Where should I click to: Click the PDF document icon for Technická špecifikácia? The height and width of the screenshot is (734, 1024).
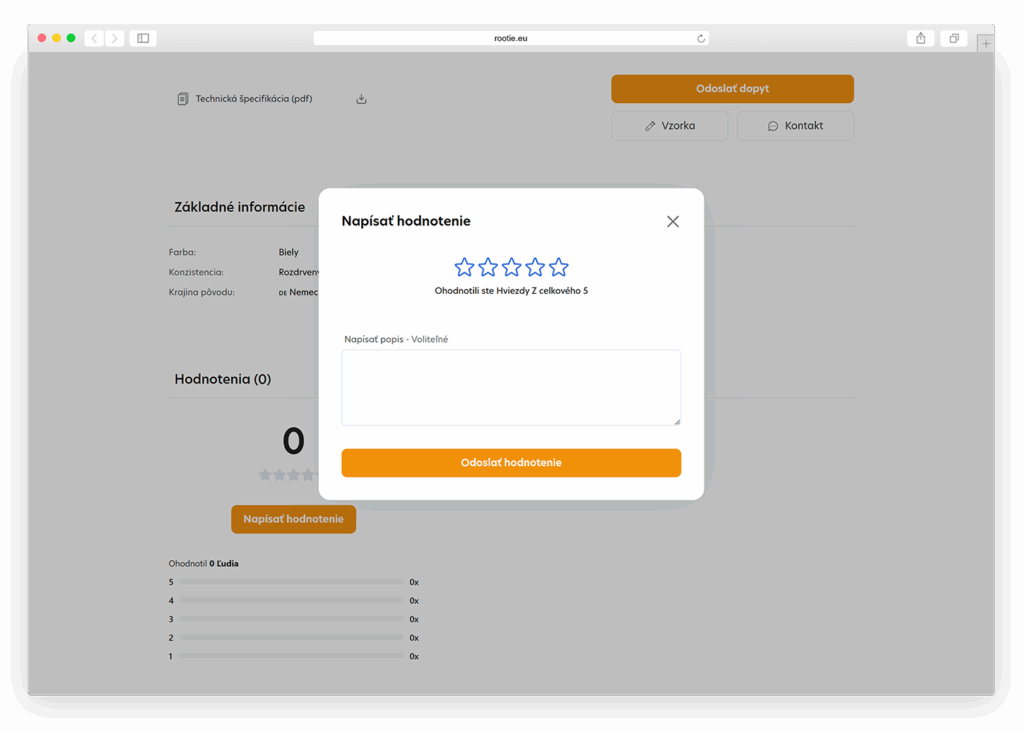tap(182, 98)
